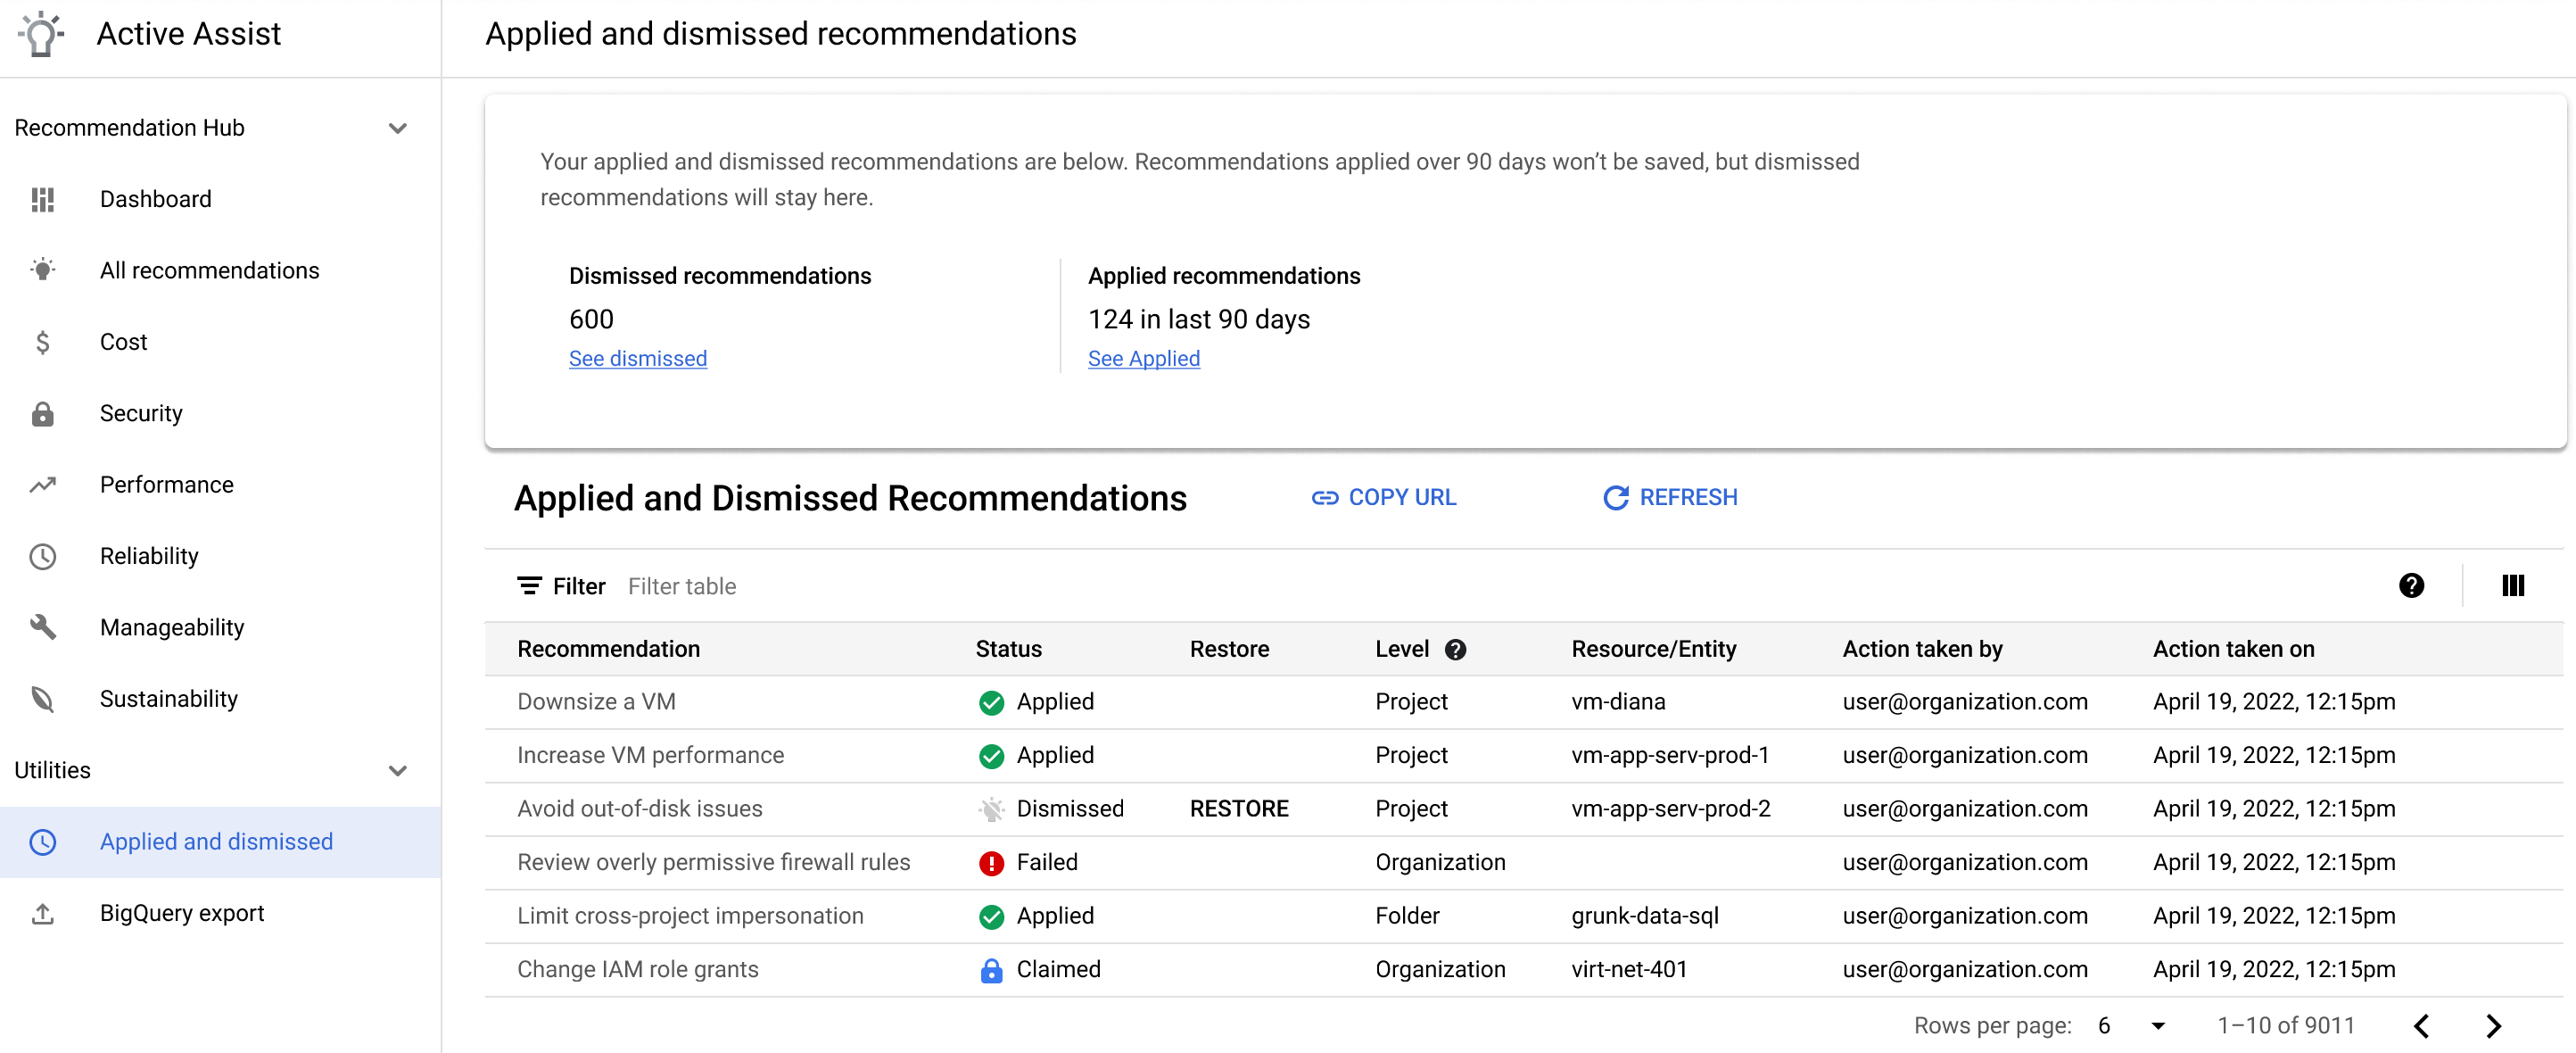Click the Security lock icon
The height and width of the screenshot is (1053, 2576).
[x=45, y=412]
